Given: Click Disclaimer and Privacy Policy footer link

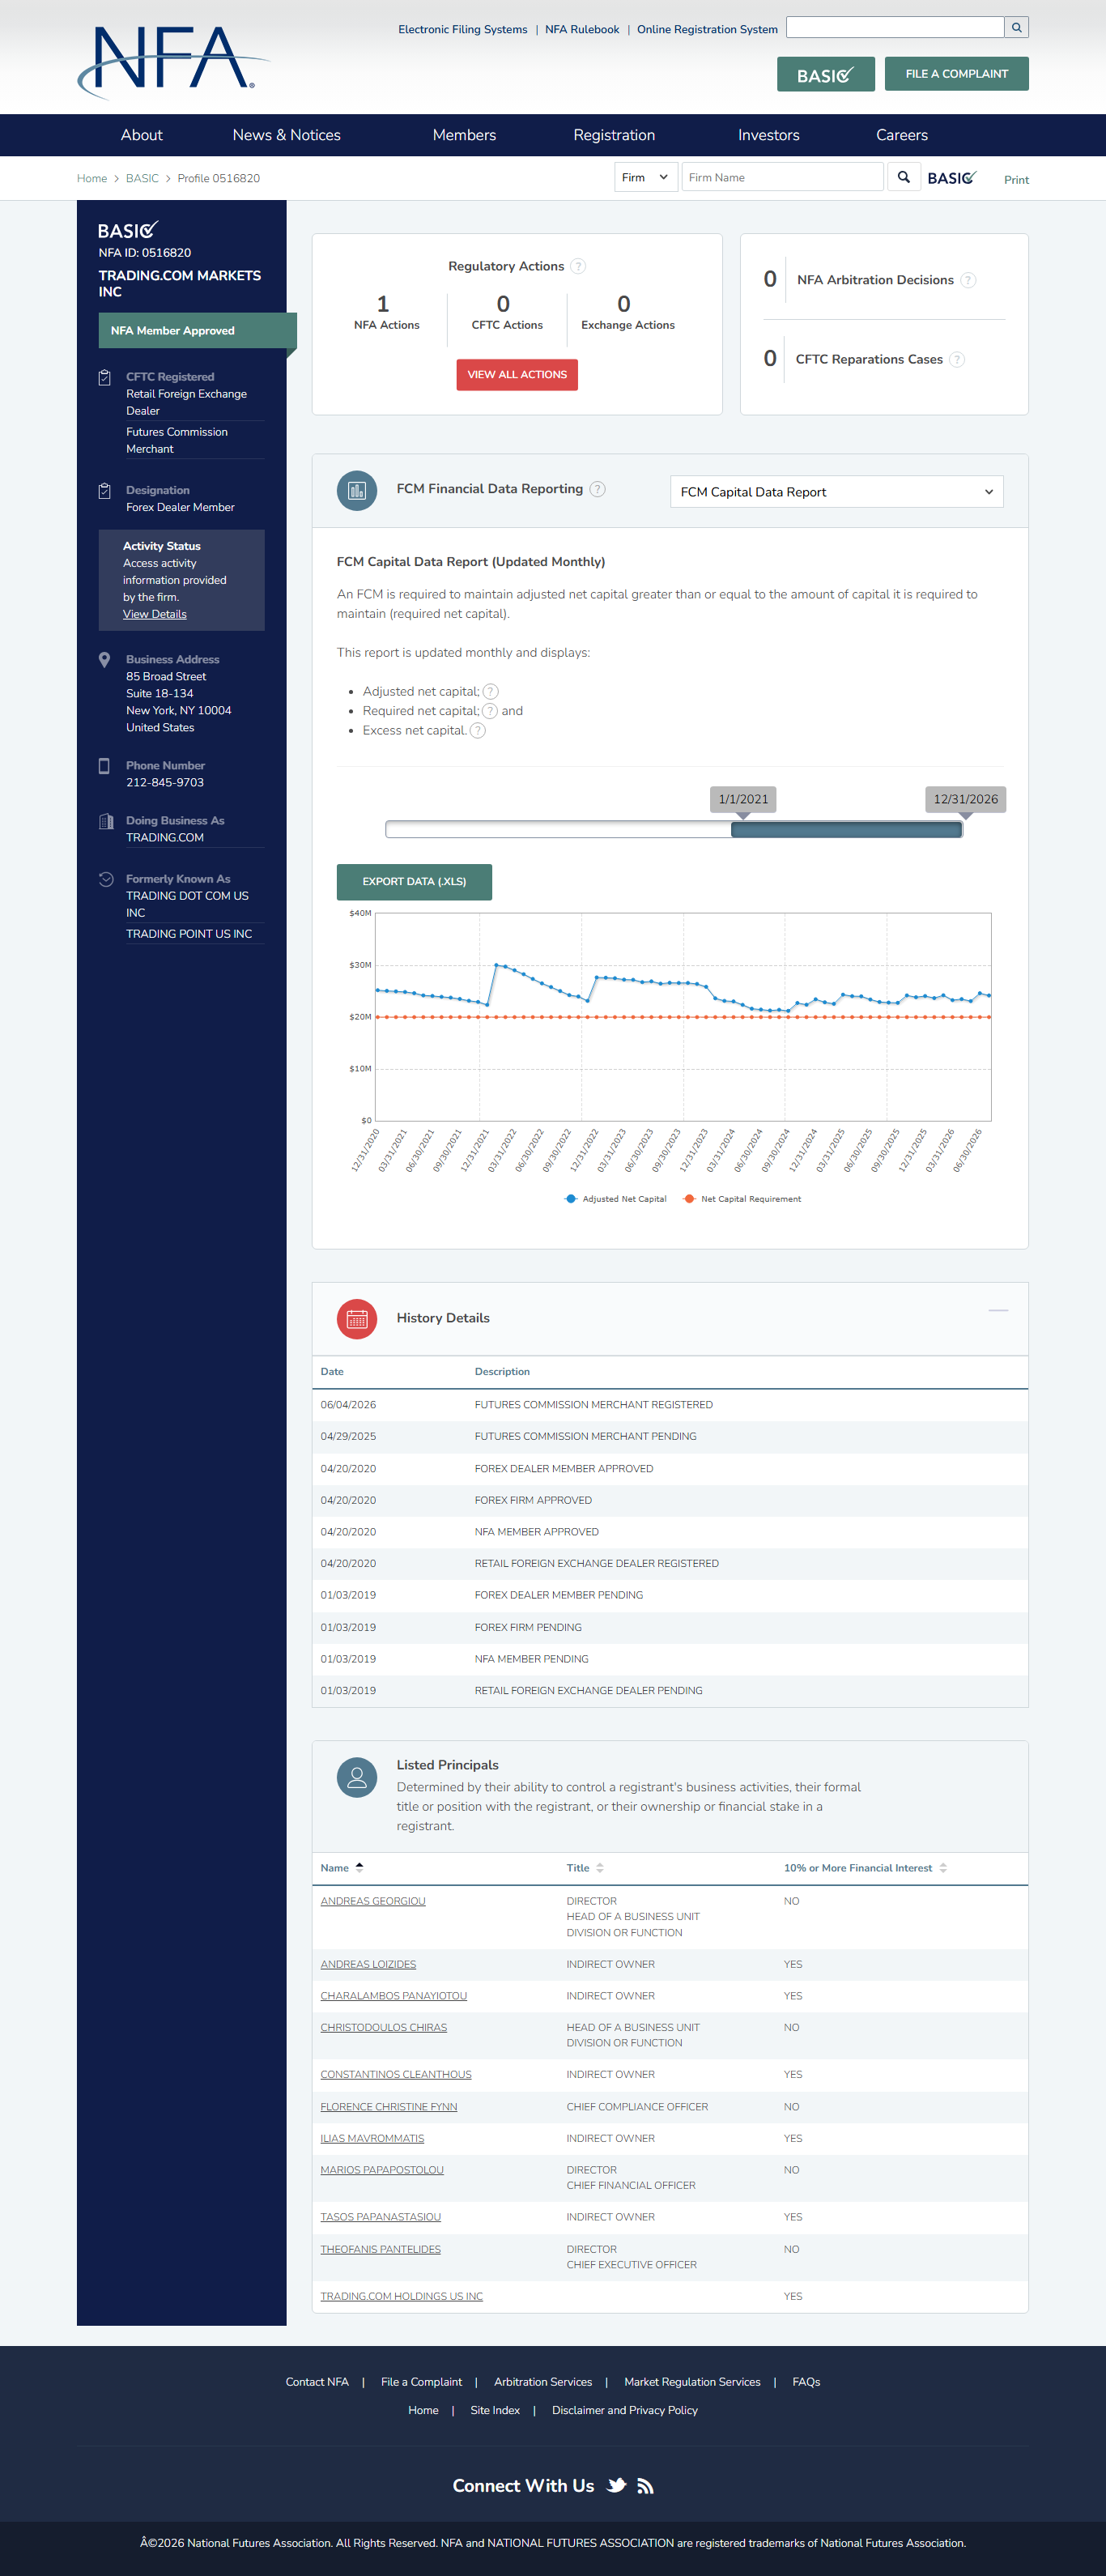Looking at the screenshot, I should pos(625,2410).
